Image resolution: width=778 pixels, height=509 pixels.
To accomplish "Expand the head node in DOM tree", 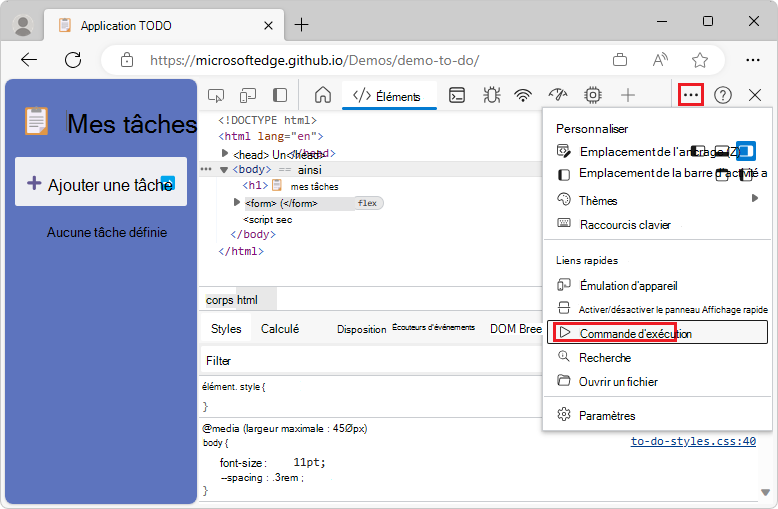I will click(224, 153).
